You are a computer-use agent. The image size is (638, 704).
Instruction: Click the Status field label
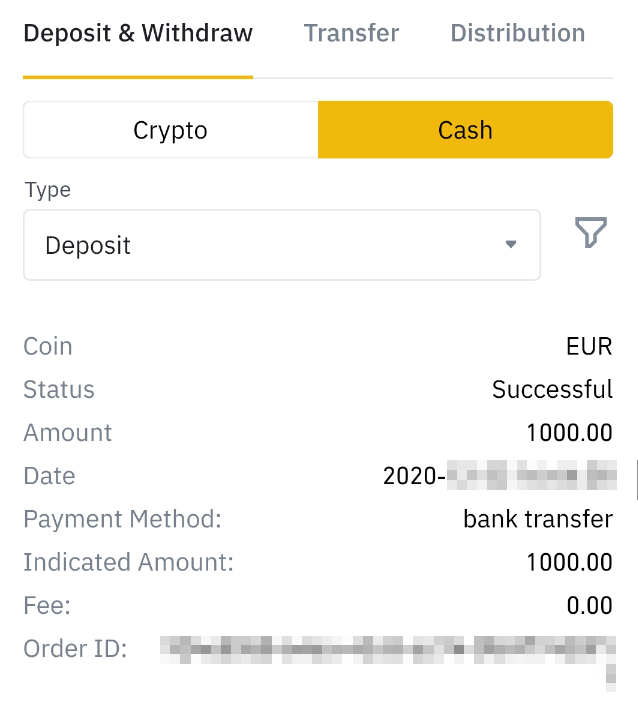click(x=59, y=390)
